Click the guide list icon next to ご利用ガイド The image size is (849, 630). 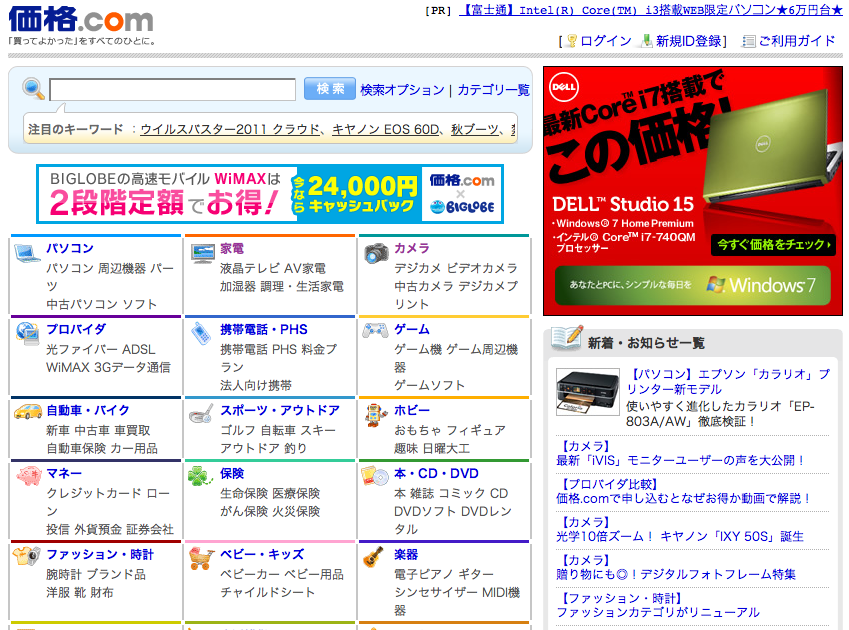748,41
